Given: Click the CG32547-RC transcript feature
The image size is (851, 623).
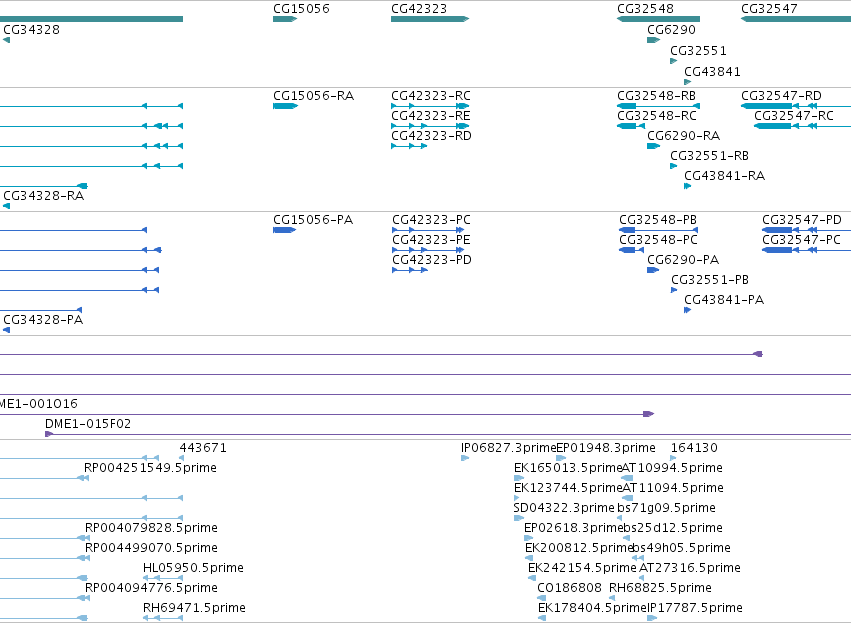Looking at the screenshot, I should [802, 126].
